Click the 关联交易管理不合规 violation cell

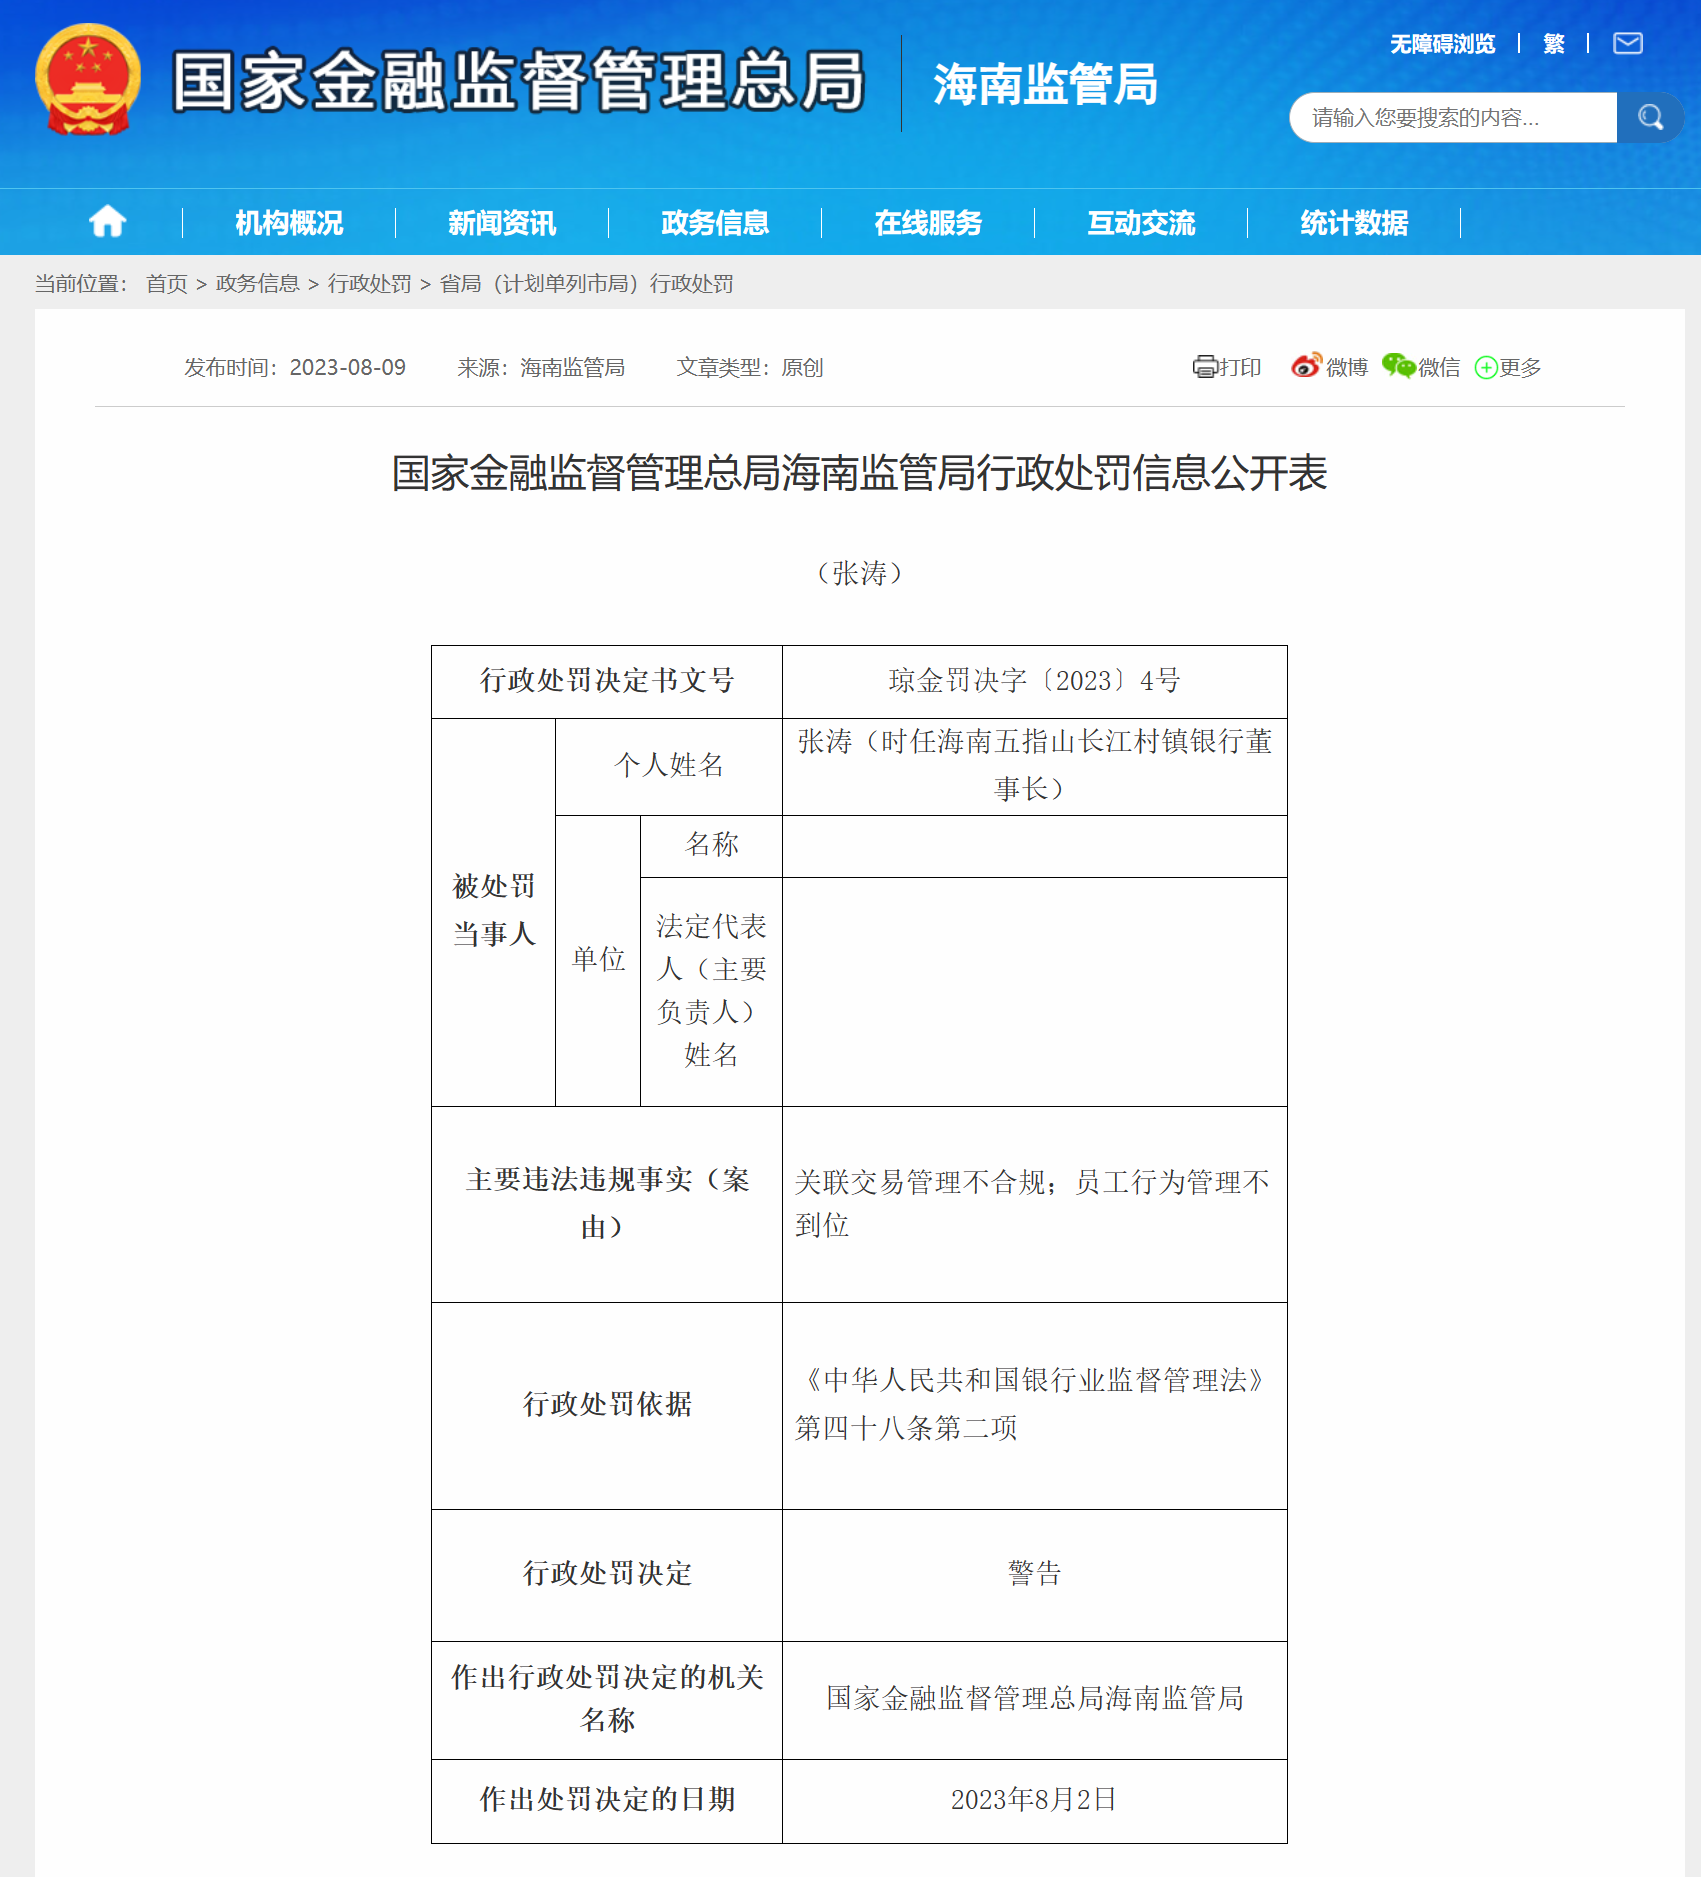[1034, 1204]
